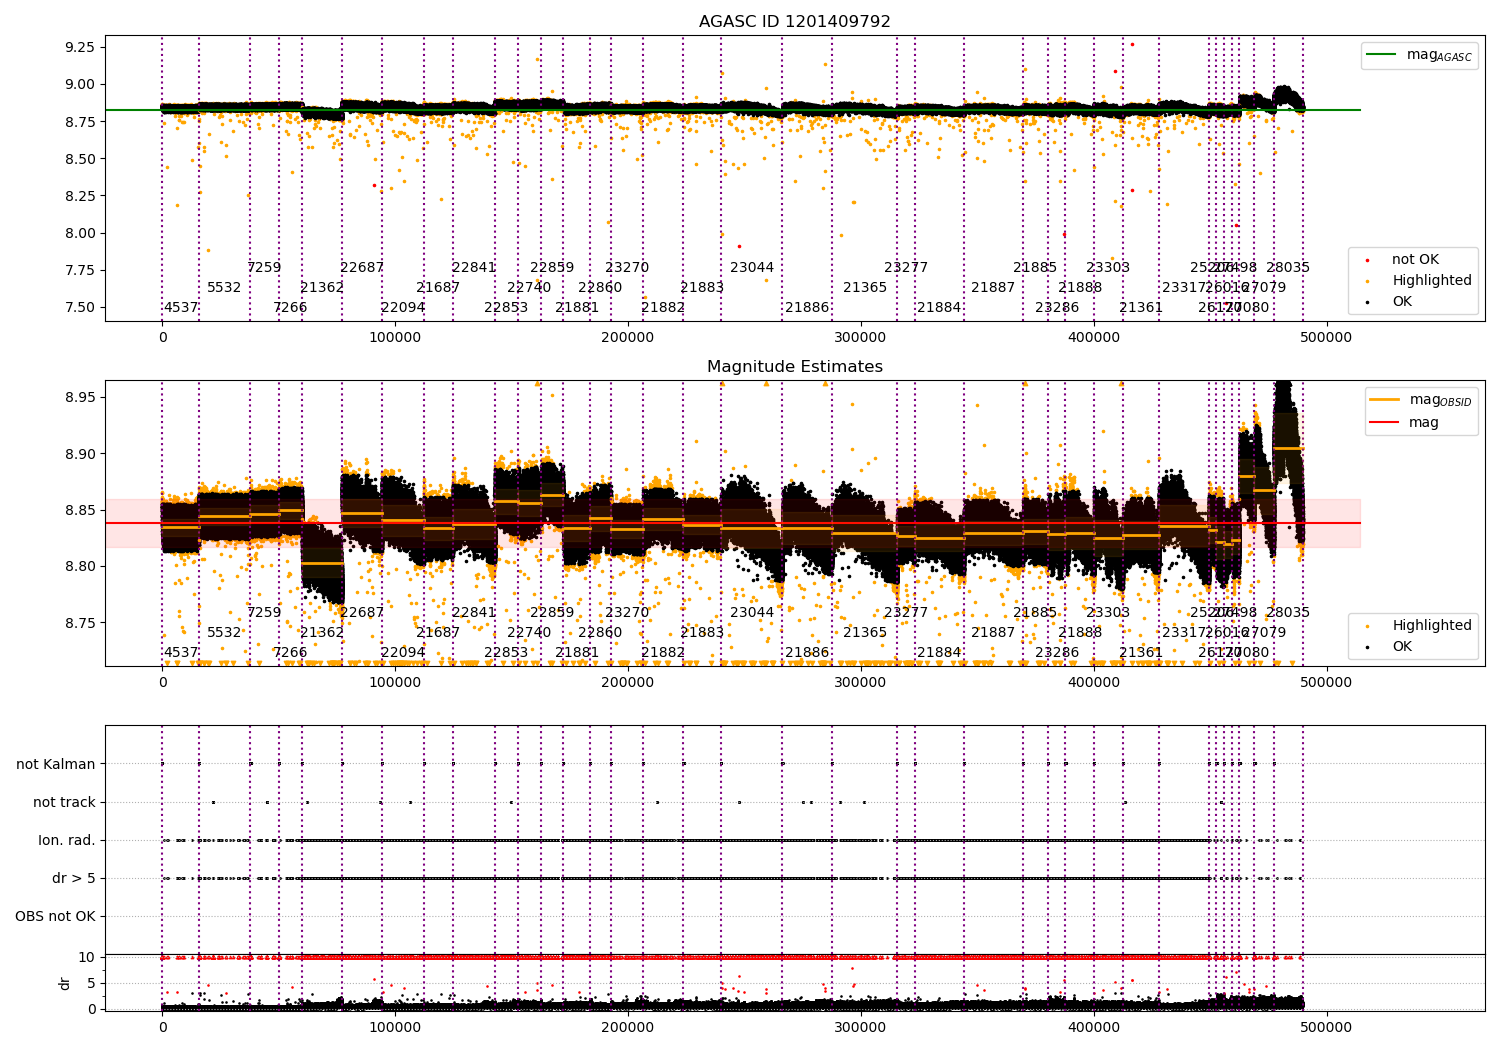Image resolution: width=1500 pixels, height=1050 pixels.
Task: Click obsid label 23277 in Magnitude Estimates plot
Action: pyautogui.click(x=906, y=613)
